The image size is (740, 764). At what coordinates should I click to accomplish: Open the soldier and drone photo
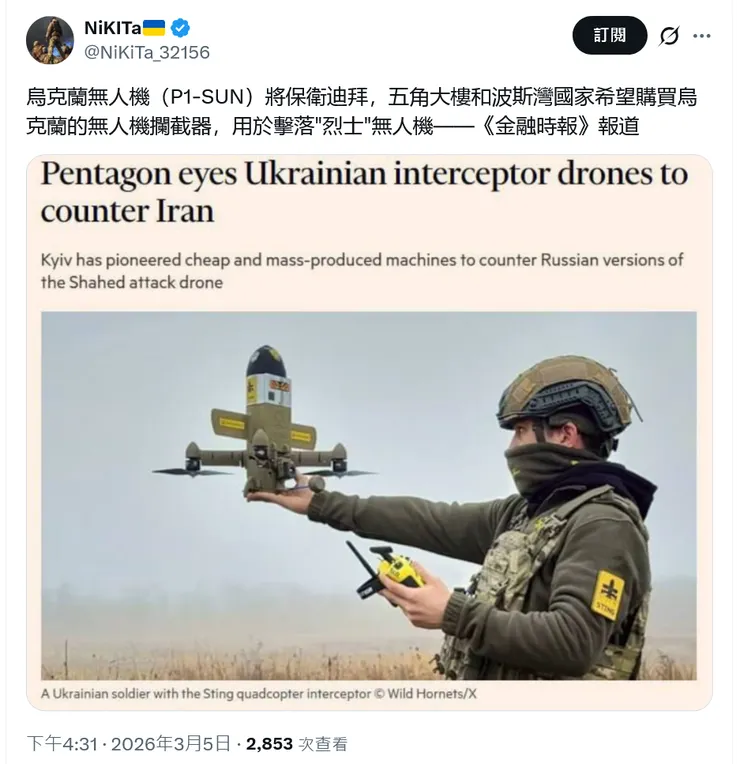[x=369, y=496]
